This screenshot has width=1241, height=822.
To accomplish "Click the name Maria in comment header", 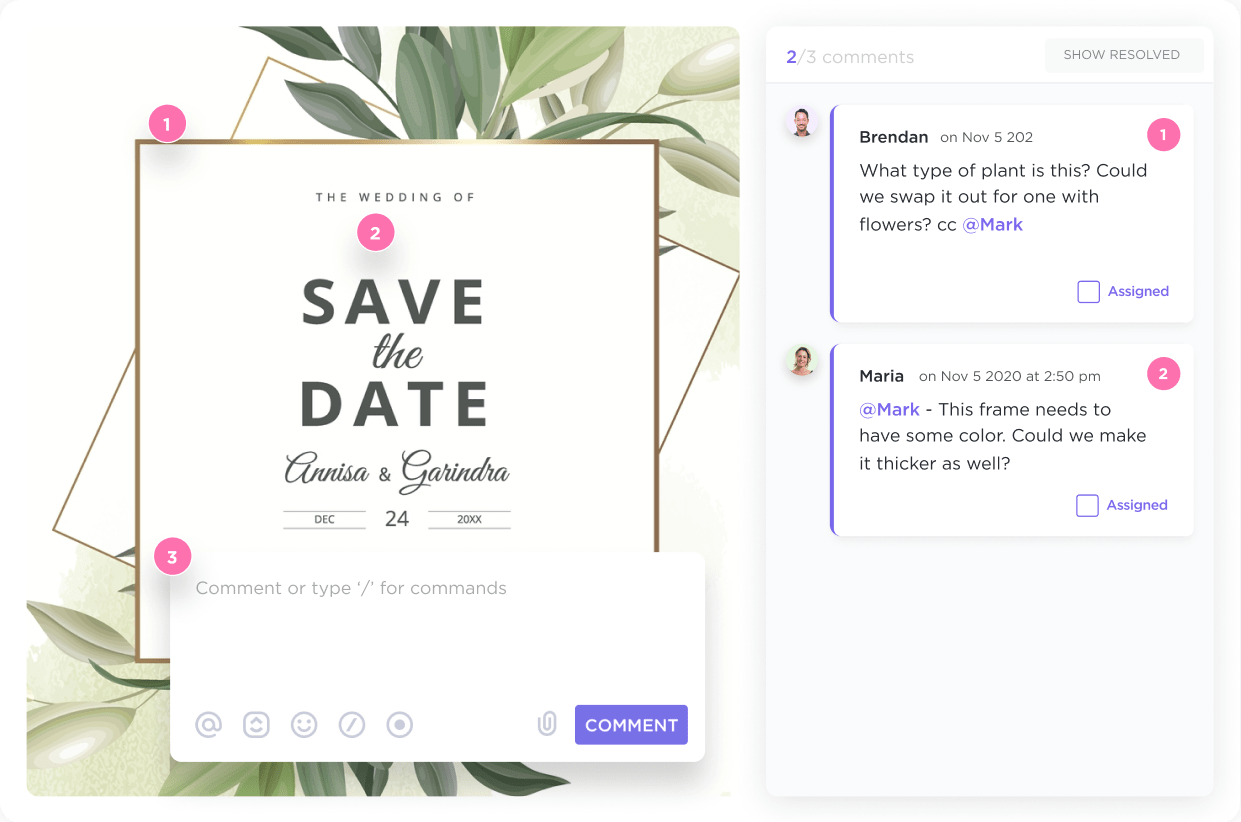I will pyautogui.click(x=881, y=376).
